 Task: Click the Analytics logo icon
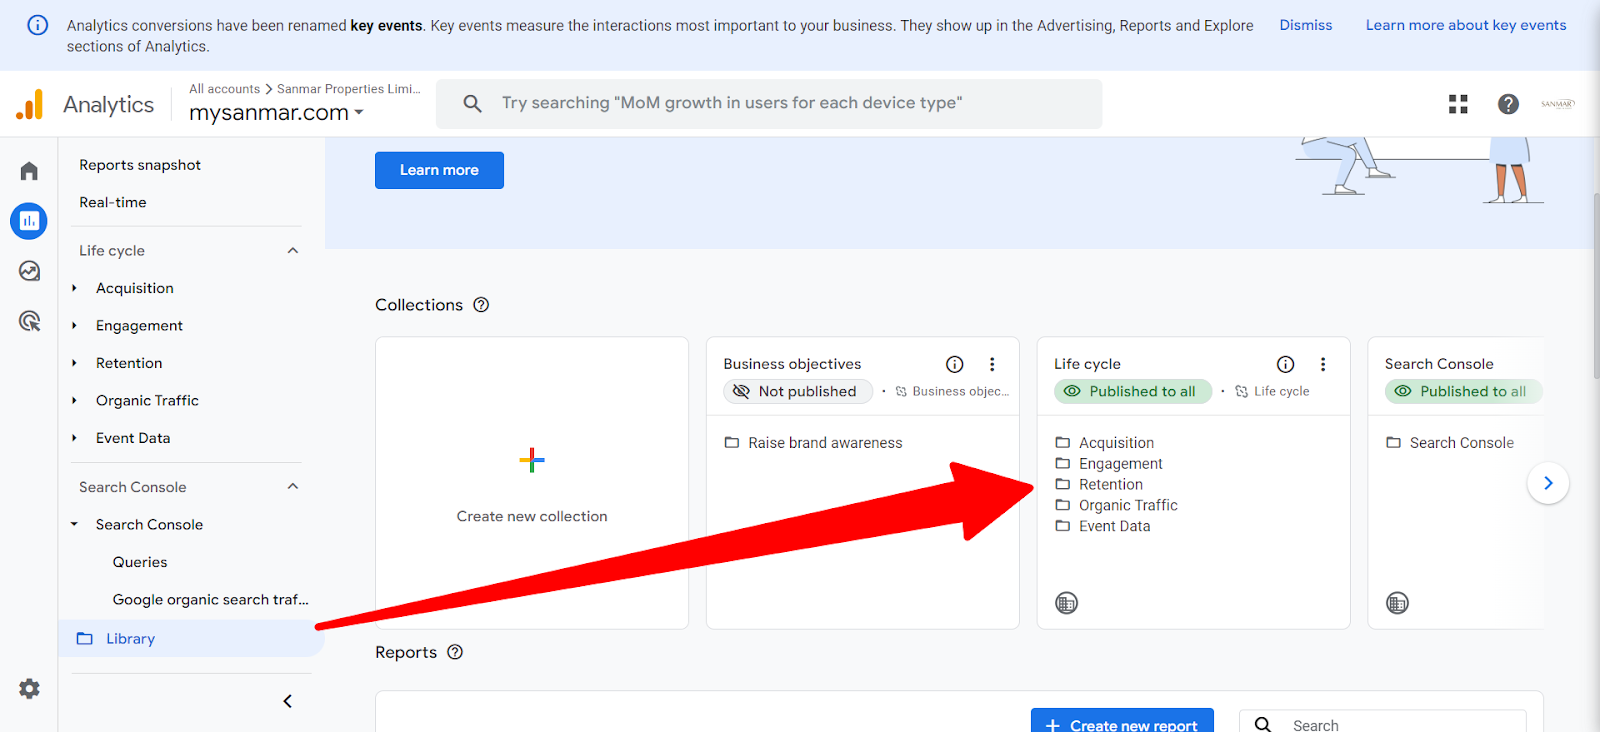tap(30, 104)
